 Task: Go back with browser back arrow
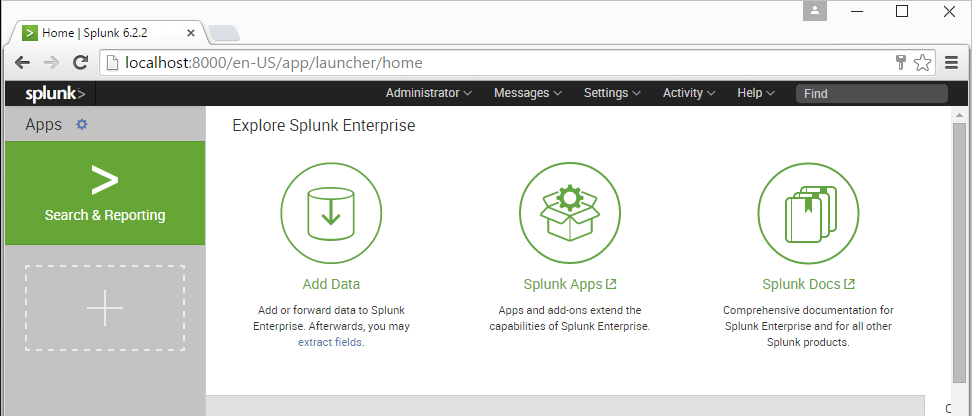(22, 62)
